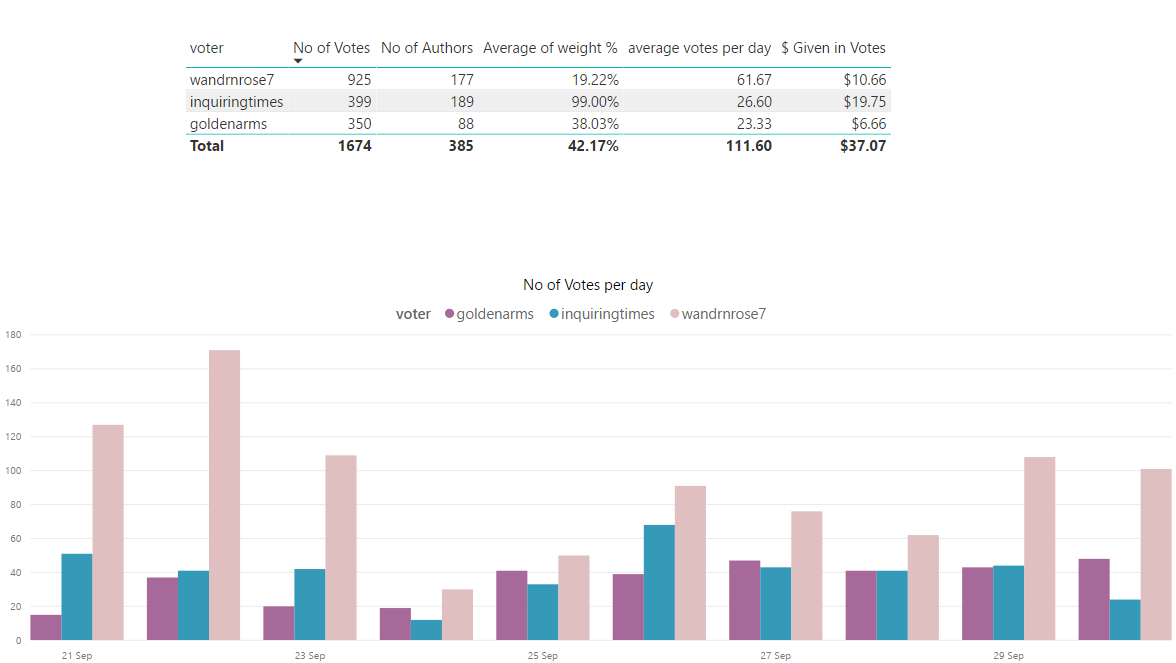Select the goldenarms table row
Screen dimensions: 1176x663
click(228, 124)
